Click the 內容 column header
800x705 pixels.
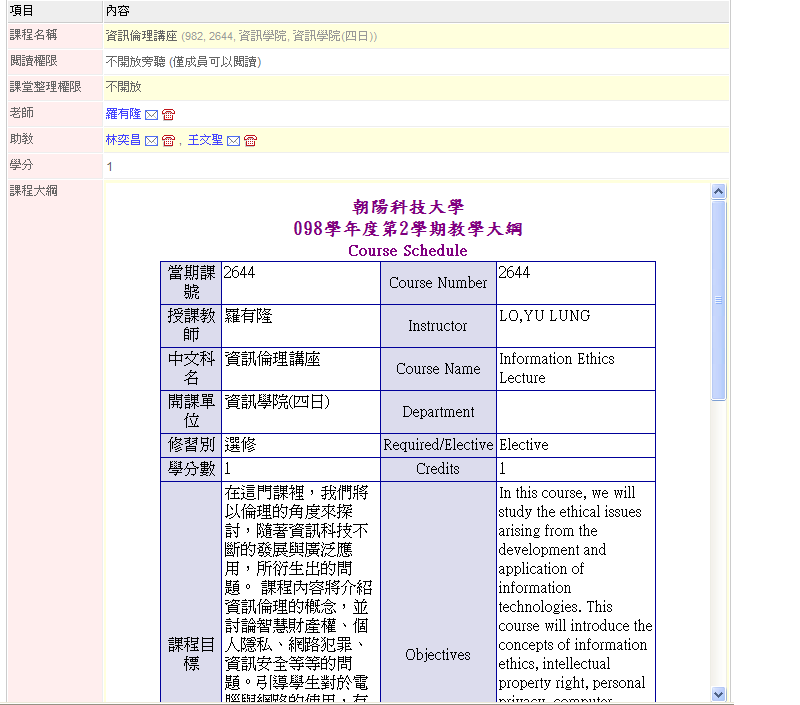pos(116,10)
